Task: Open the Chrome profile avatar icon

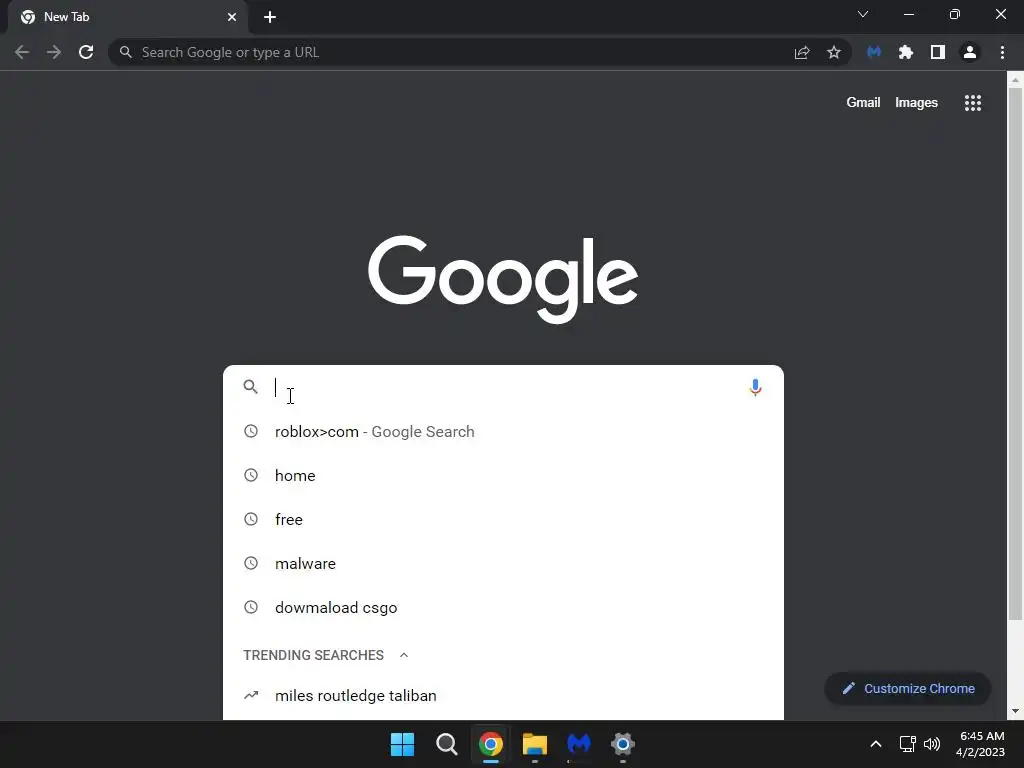Action: [x=970, y=52]
